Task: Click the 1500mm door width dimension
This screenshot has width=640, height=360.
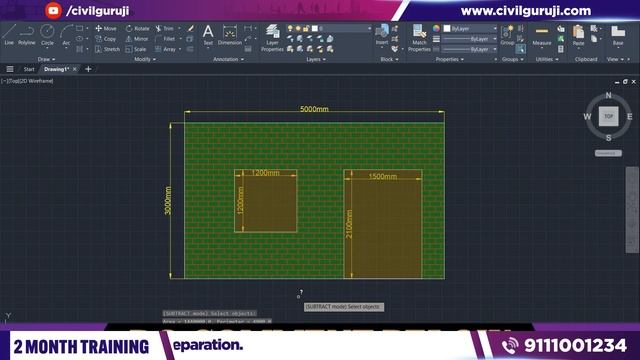Action: [383, 176]
